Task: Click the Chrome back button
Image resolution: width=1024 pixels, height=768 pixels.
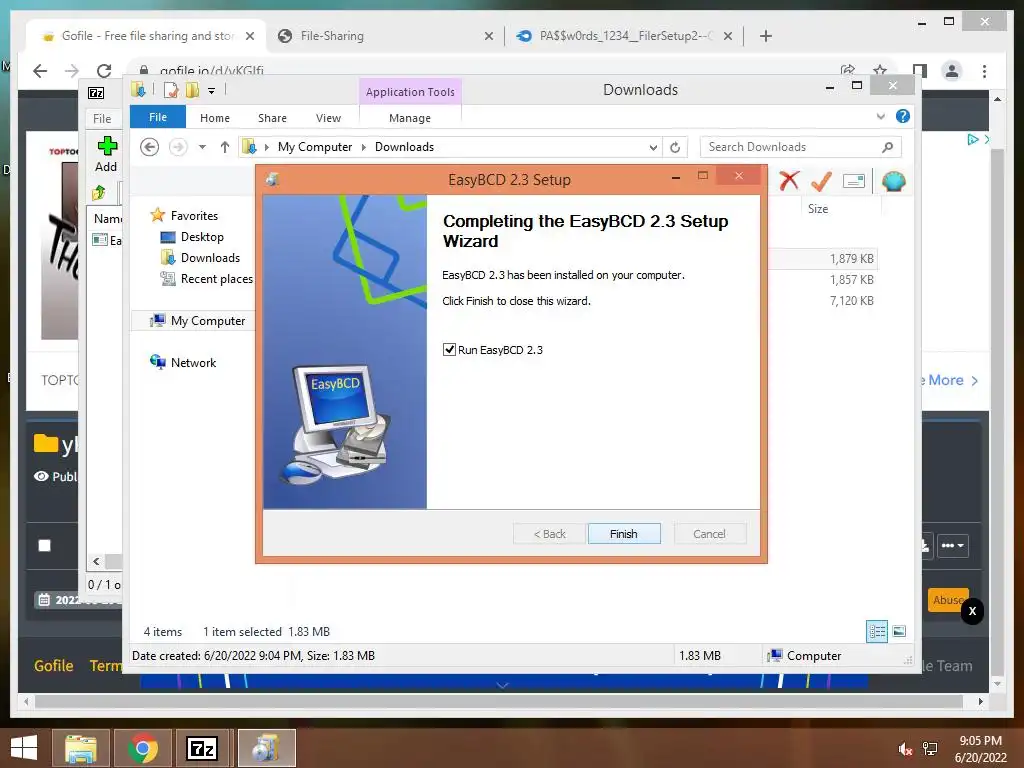Action: click(40, 71)
